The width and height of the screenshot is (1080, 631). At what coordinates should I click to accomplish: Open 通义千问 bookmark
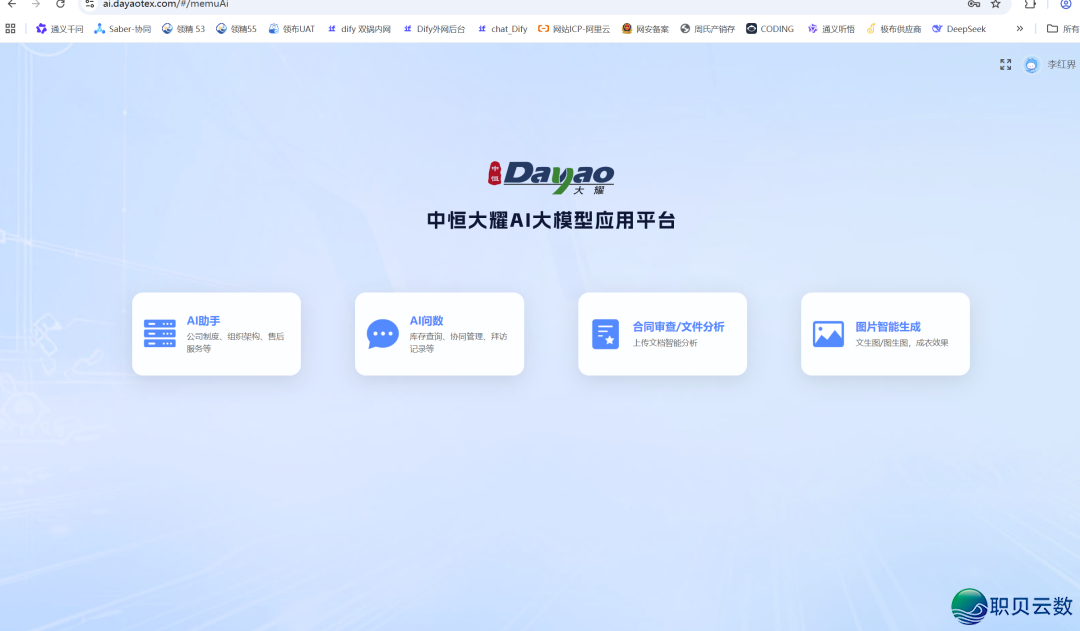[59, 29]
